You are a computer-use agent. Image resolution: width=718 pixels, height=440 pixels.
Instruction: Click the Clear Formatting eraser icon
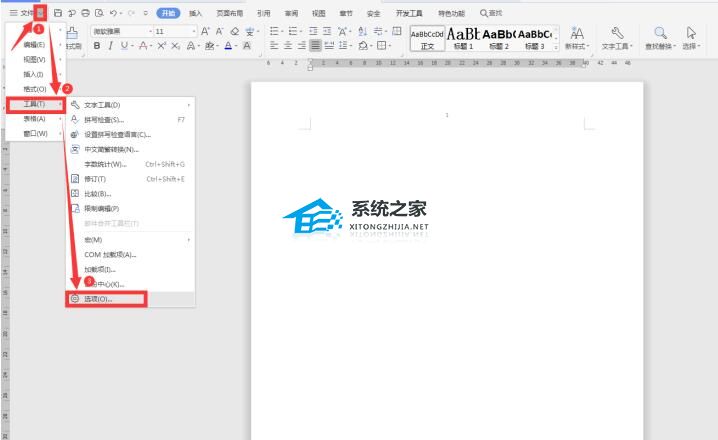click(x=234, y=31)
